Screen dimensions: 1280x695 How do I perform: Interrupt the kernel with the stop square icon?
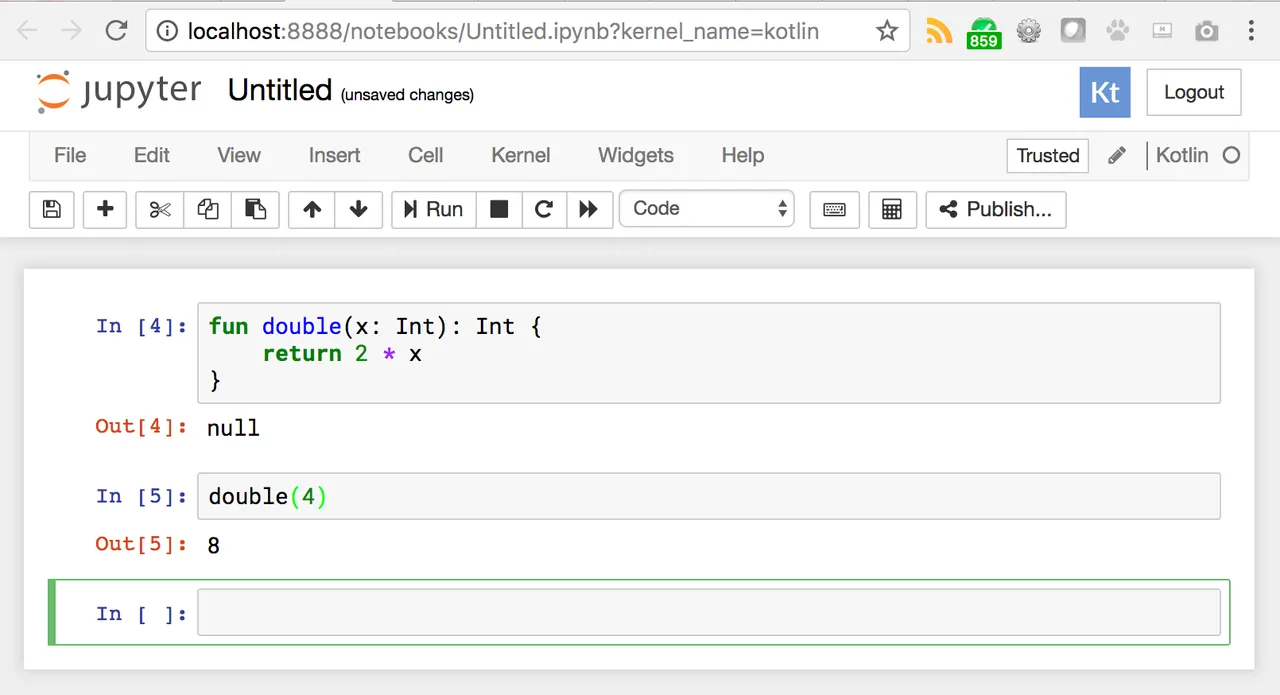[499, 210]
